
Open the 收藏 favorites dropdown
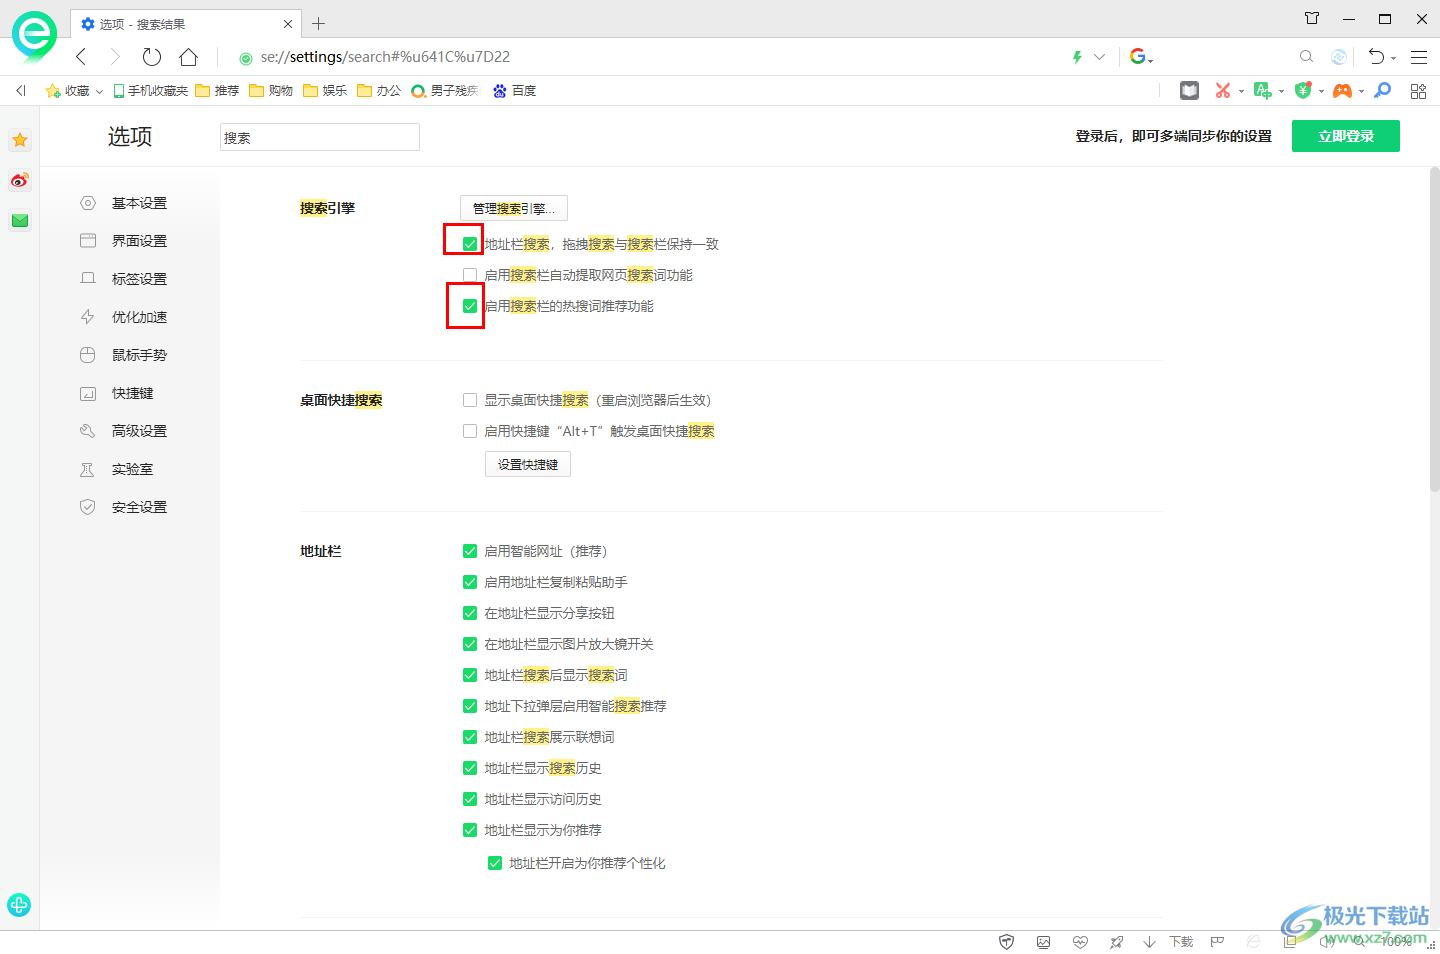[x=75, y=91]
